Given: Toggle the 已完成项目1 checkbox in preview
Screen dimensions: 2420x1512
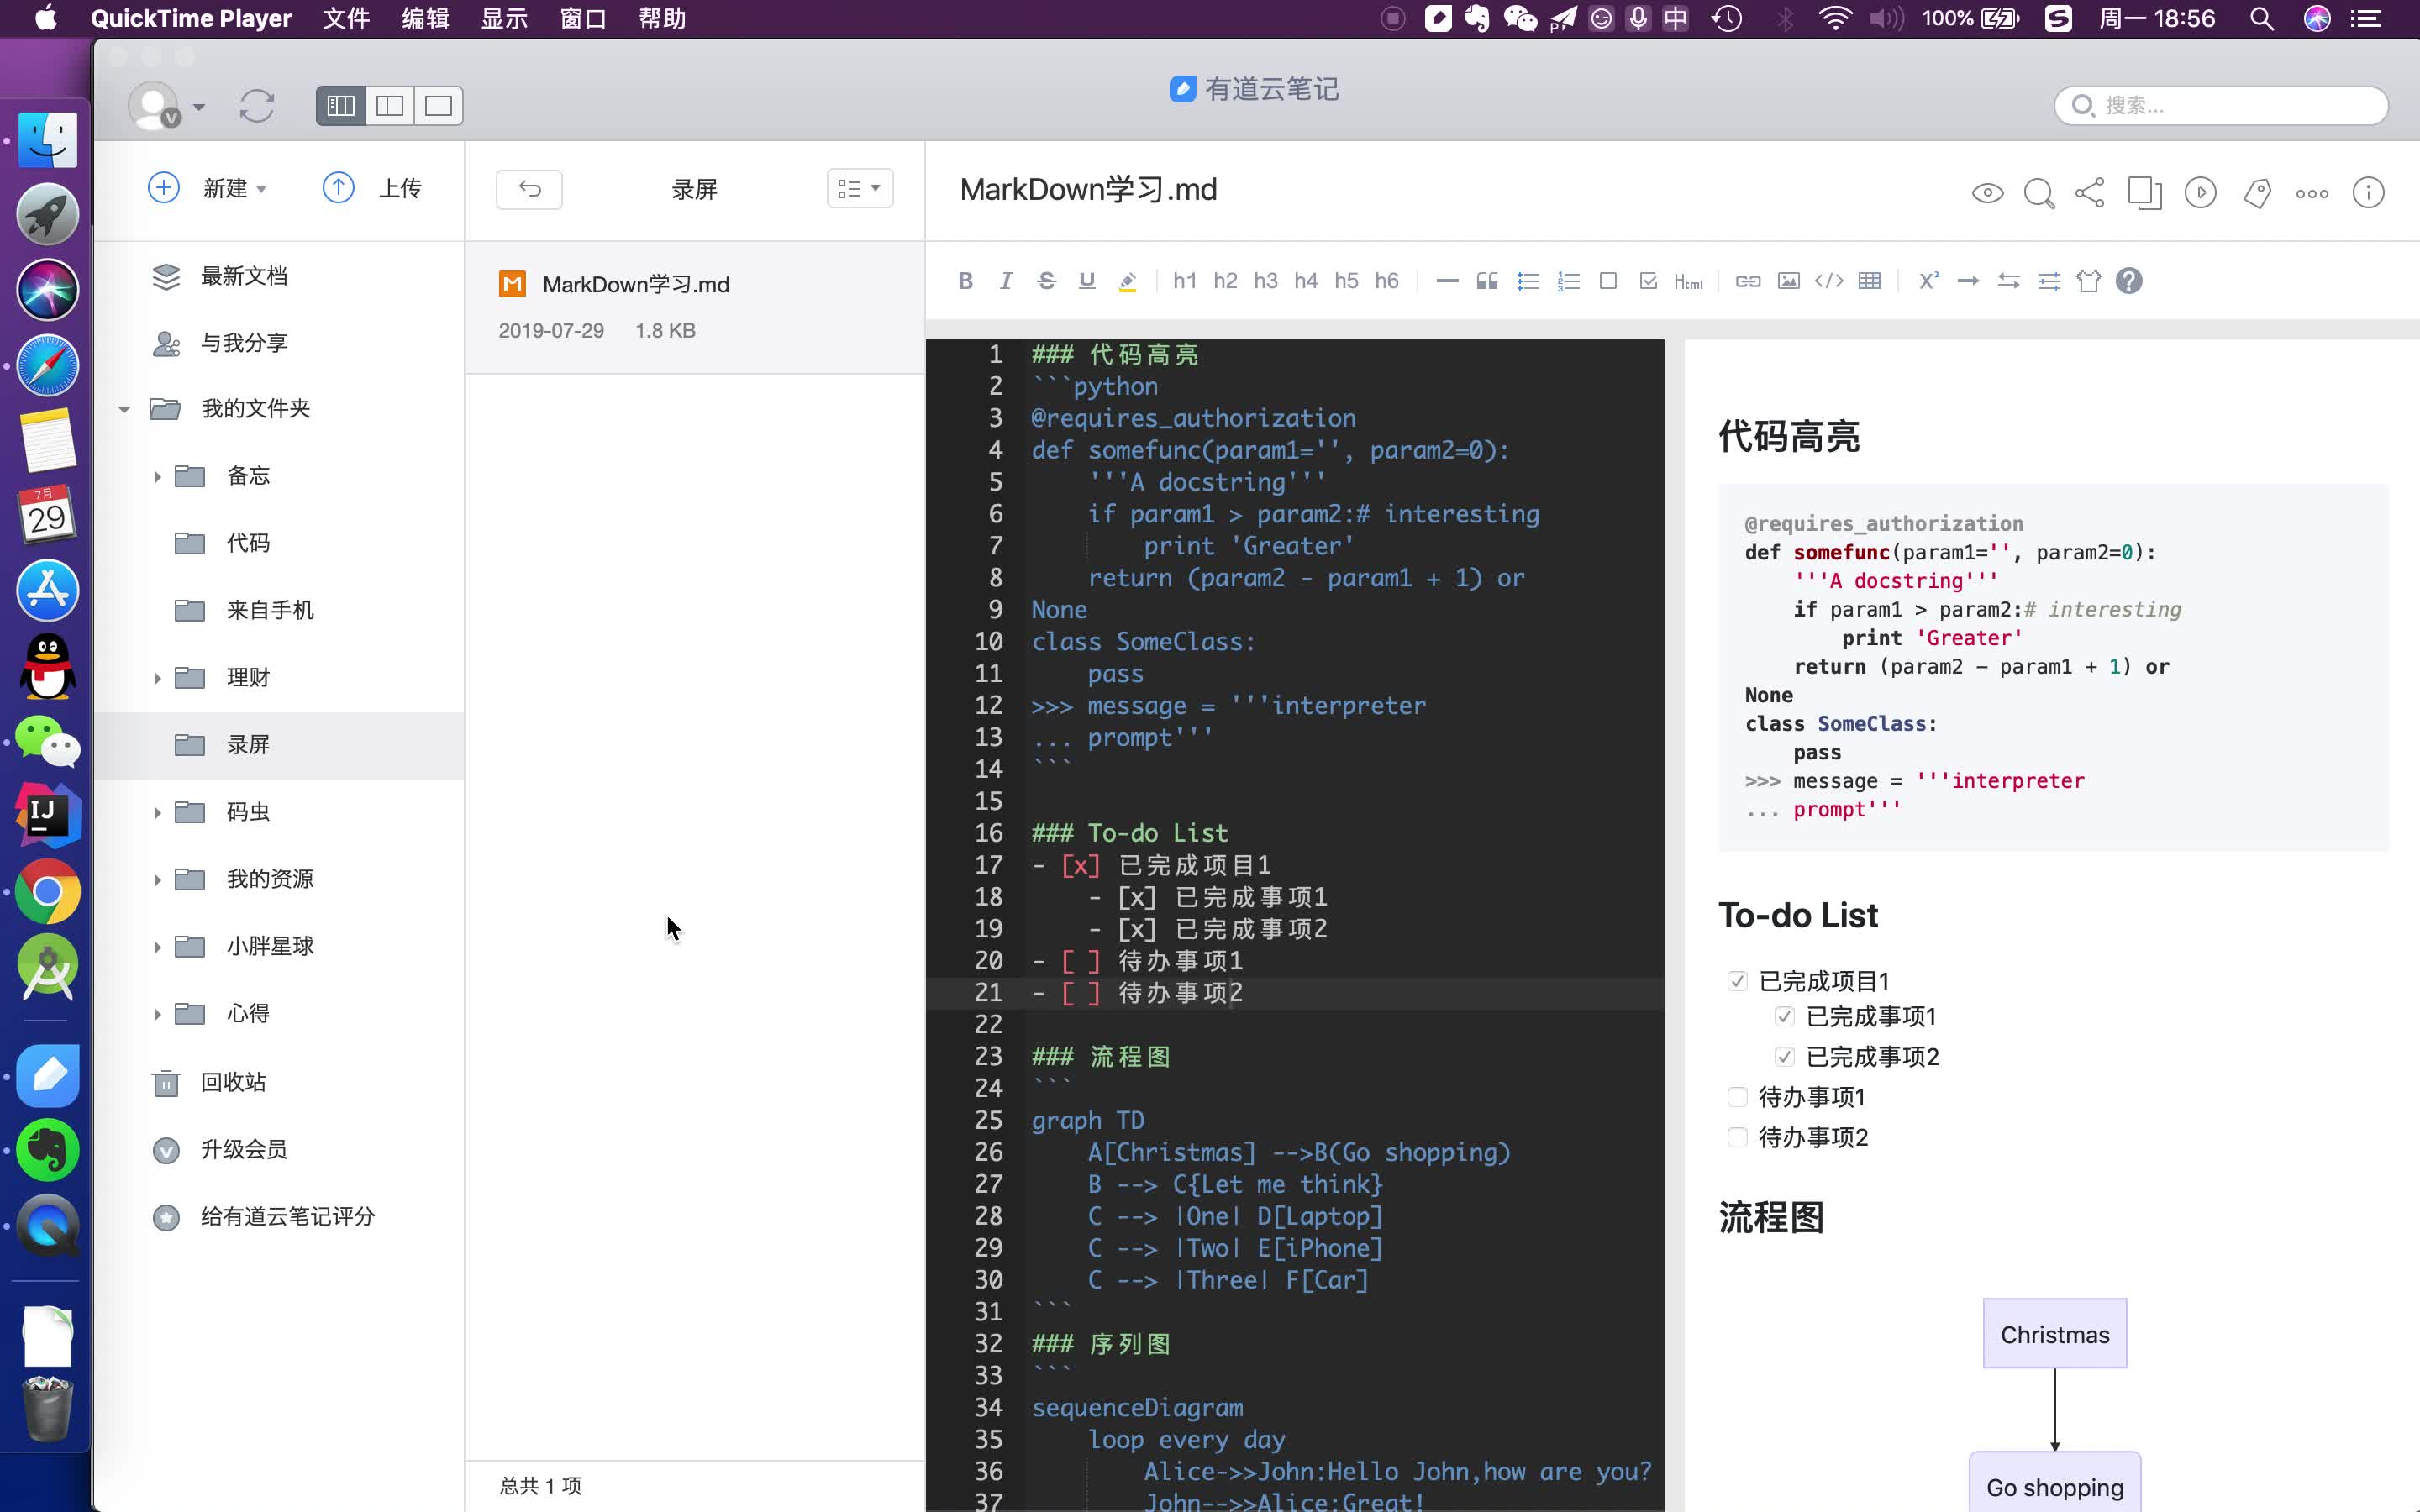Looking at the screenshot, I should point(1737,981).
